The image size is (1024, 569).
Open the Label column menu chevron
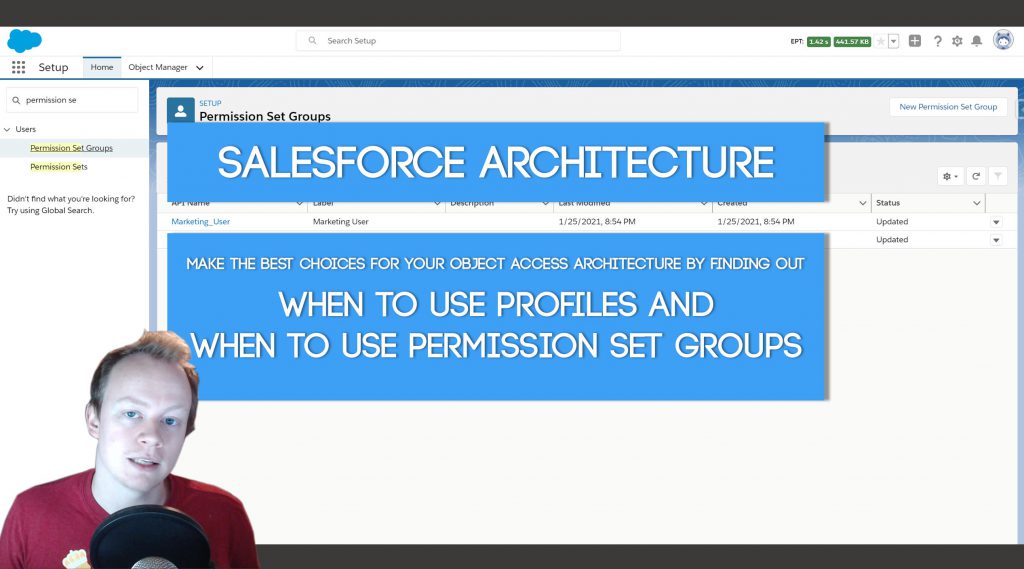point(437,204)
